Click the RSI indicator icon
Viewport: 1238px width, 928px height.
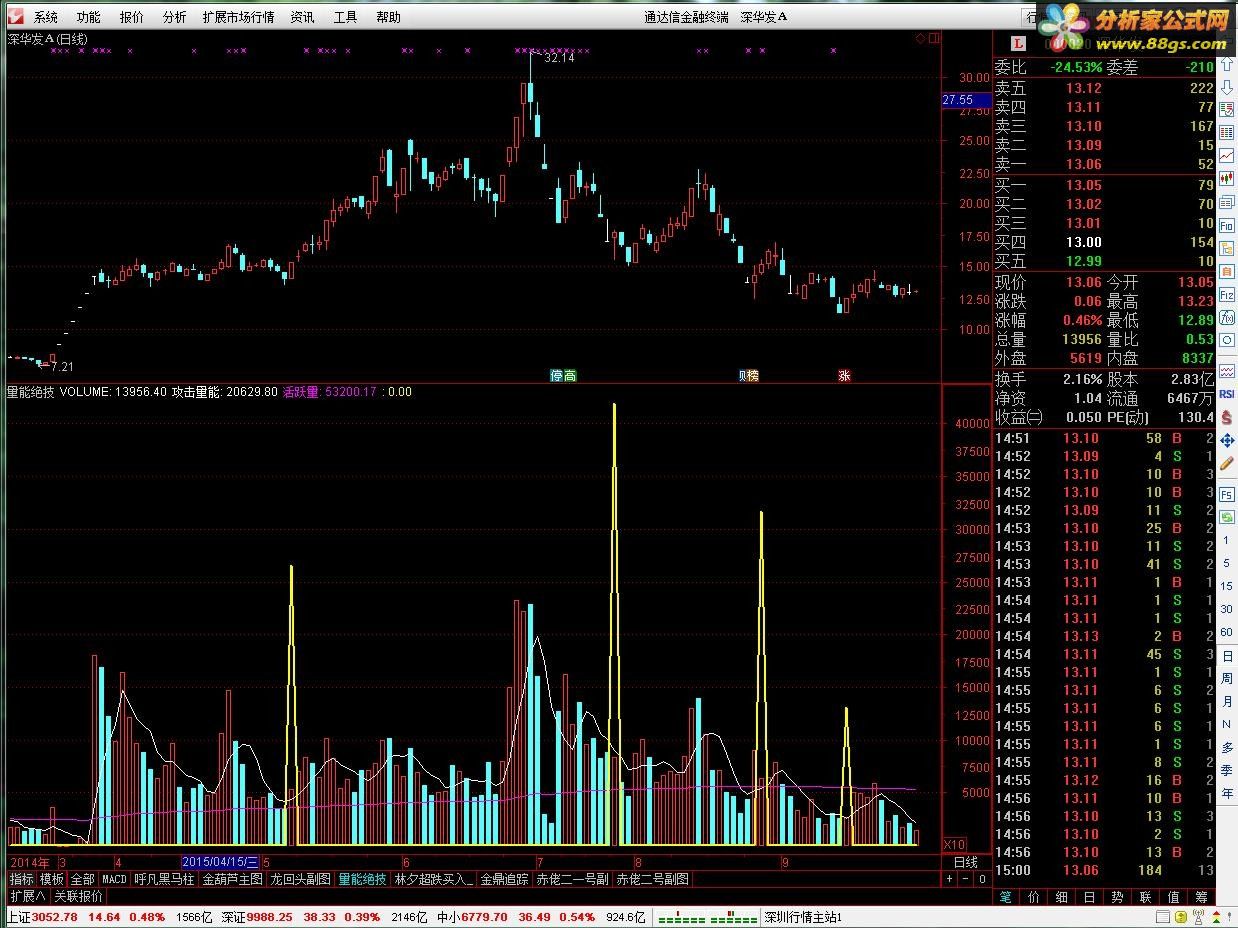(1226, 393)
